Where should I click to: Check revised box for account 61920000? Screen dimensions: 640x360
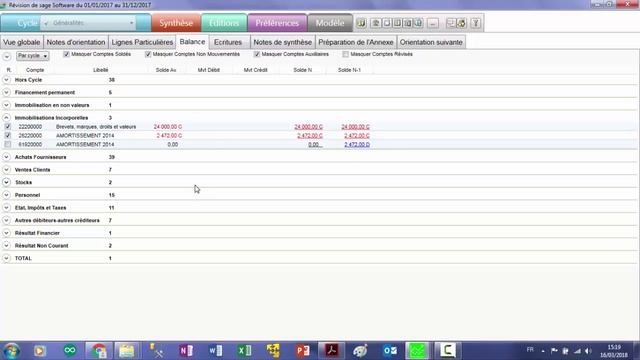pyautogui.click(x=8, y=144)
